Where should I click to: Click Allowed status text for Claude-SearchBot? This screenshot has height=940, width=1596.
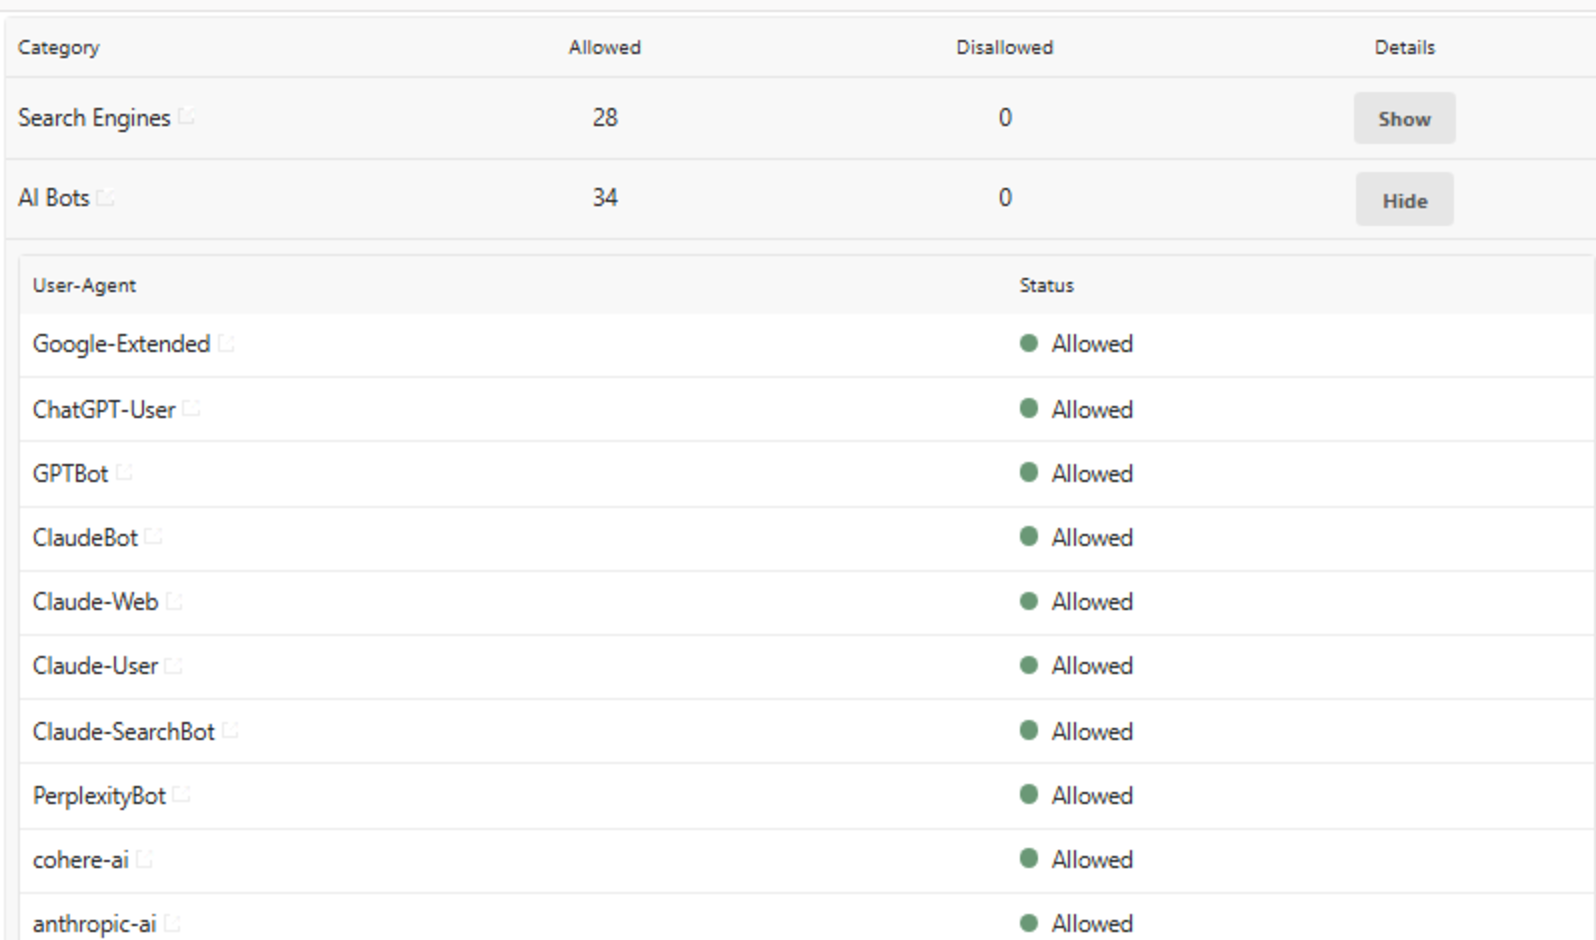pyautogui.click(x=1092, y=731)
